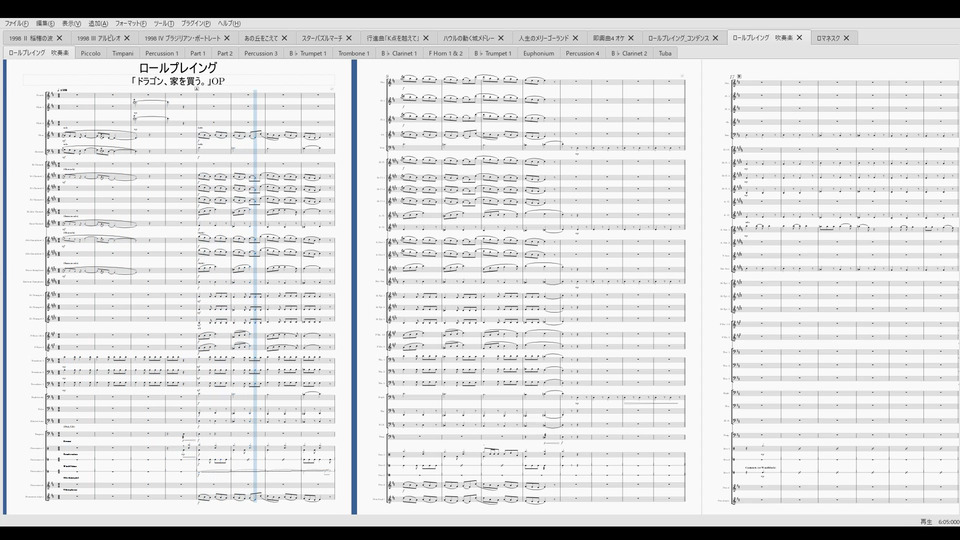The image size is (960, 540).
Task: Open the Part 2 tab
Action: pos(225,53)
